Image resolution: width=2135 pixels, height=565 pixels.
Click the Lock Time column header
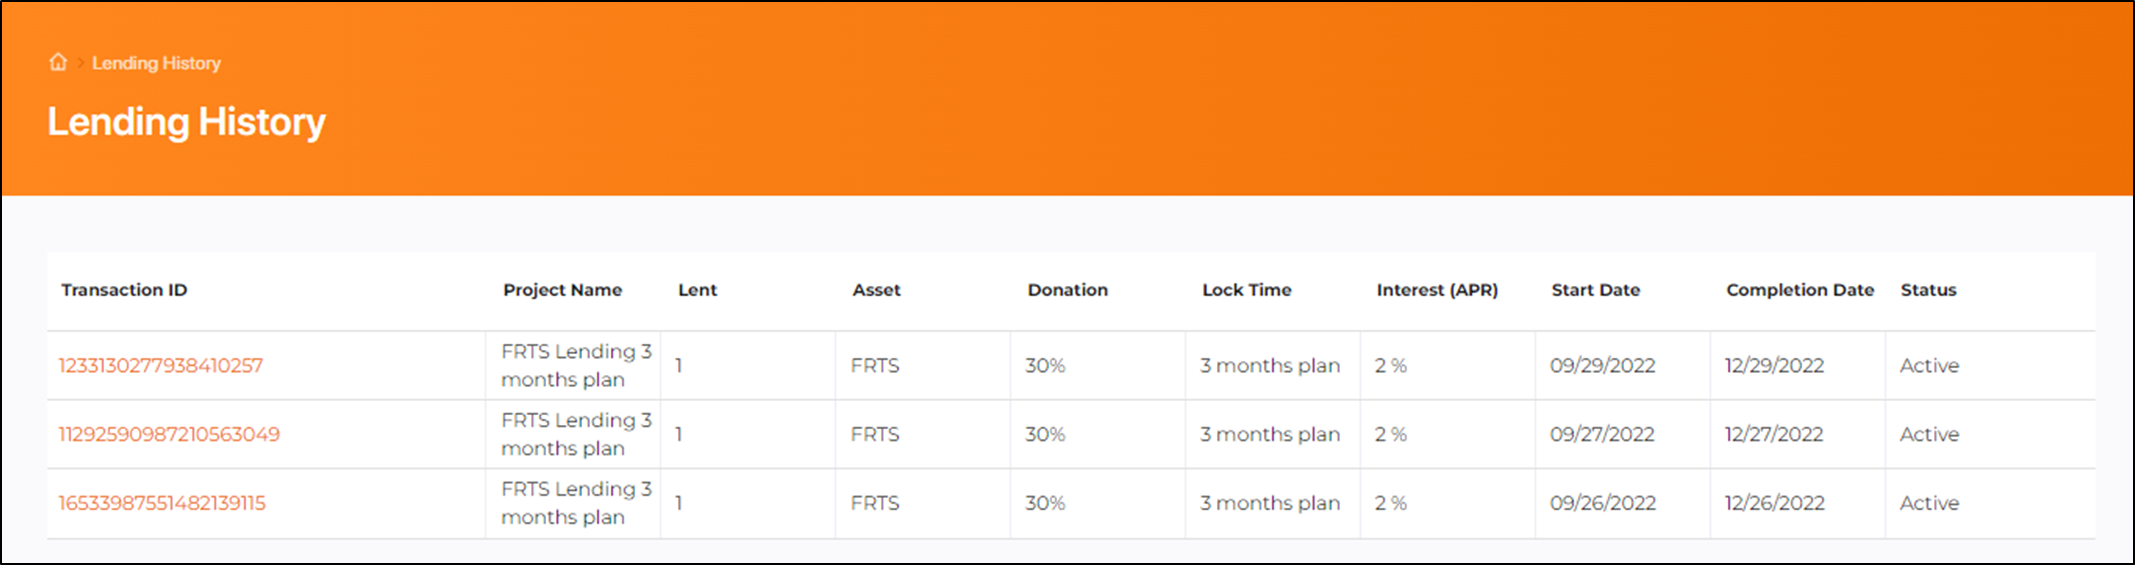pyautogui.click(x=1246, y=290)
